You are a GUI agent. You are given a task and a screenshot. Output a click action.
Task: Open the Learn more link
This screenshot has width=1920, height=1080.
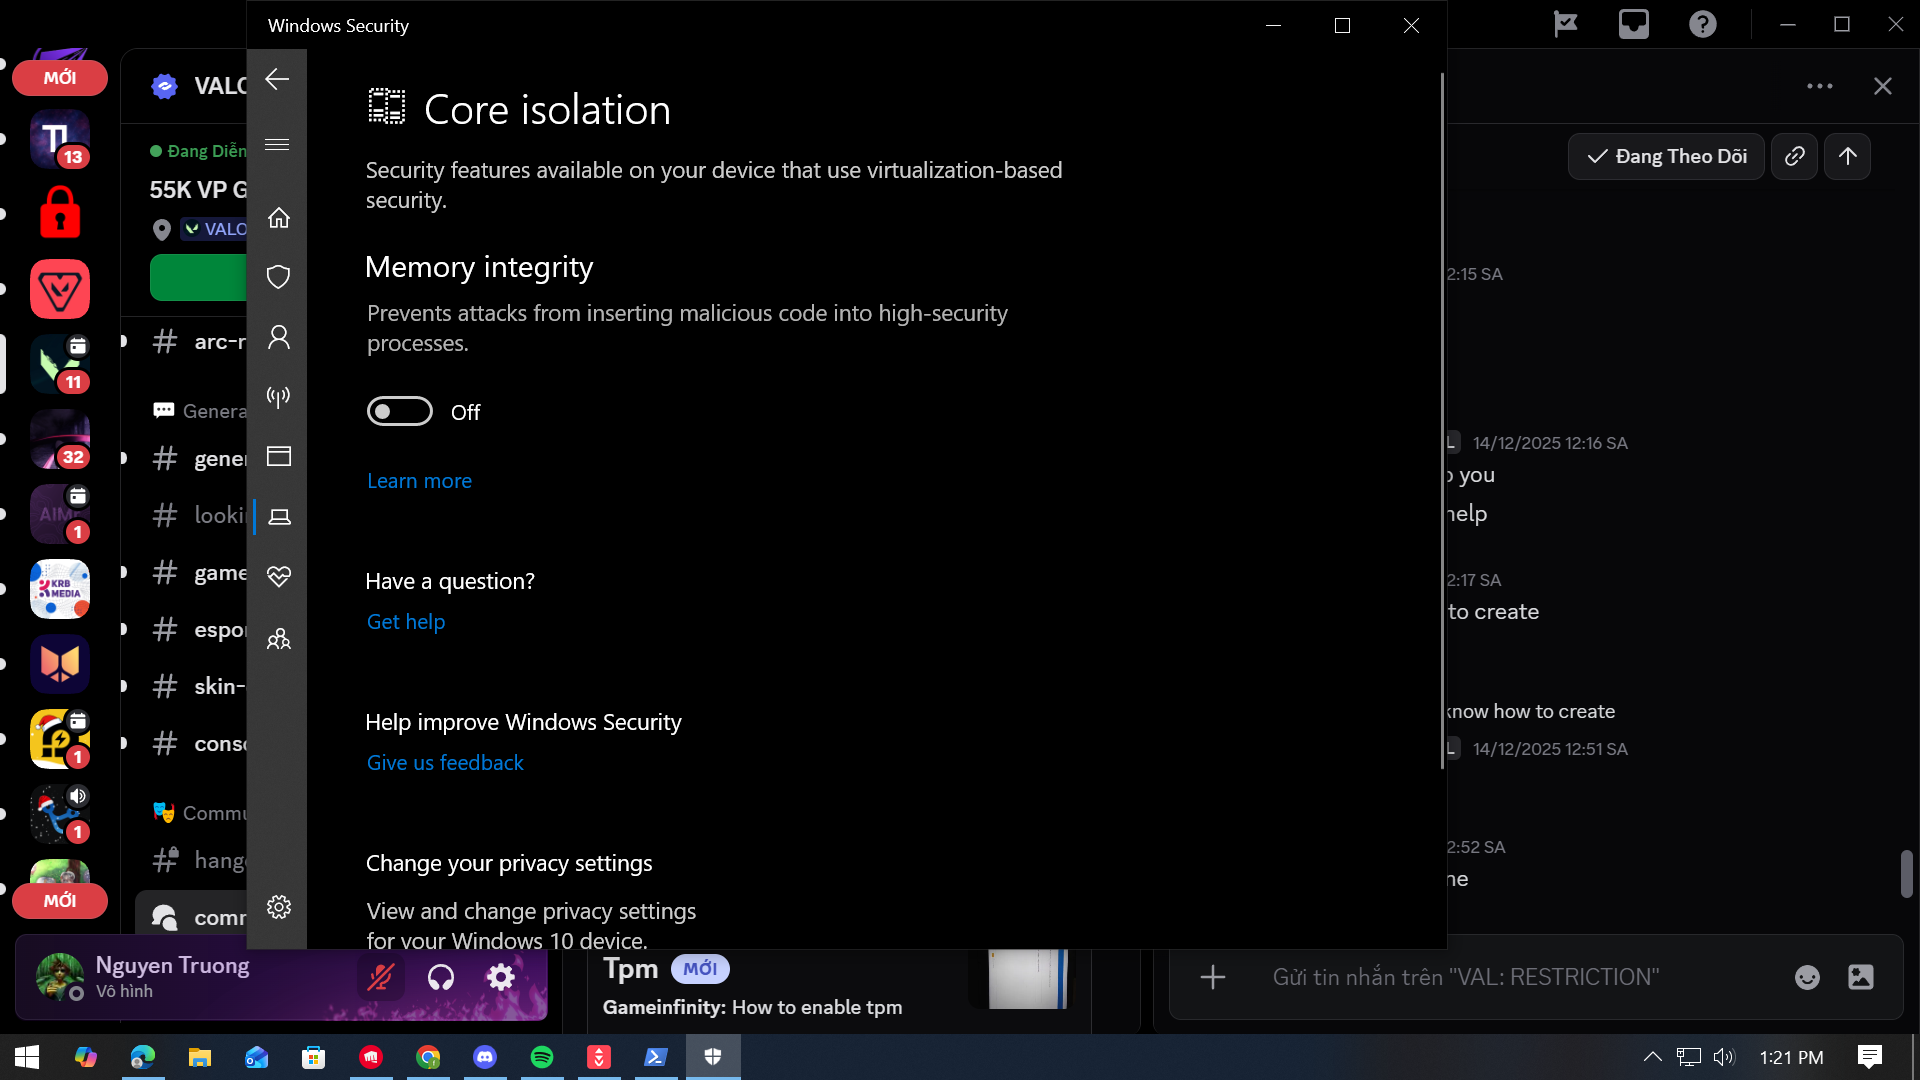click(x=419, y=481)
